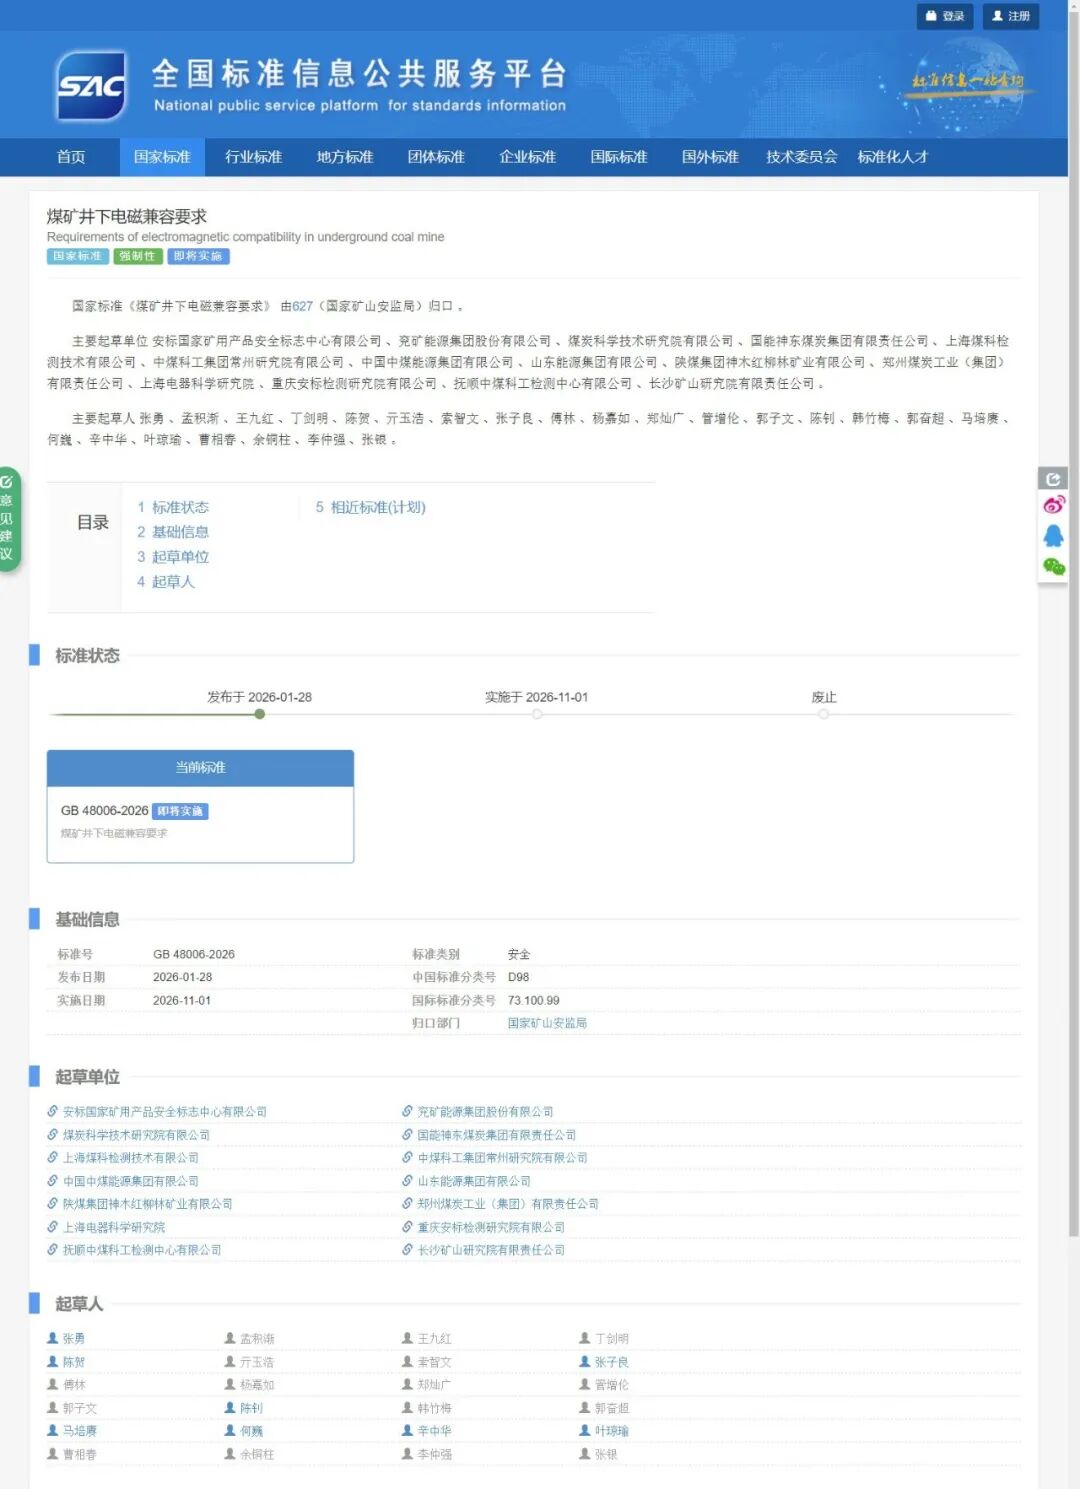Viewport: 1080px width, 1489px height.
Task: Share via the WeChat icon
Action: (1053, 567)
